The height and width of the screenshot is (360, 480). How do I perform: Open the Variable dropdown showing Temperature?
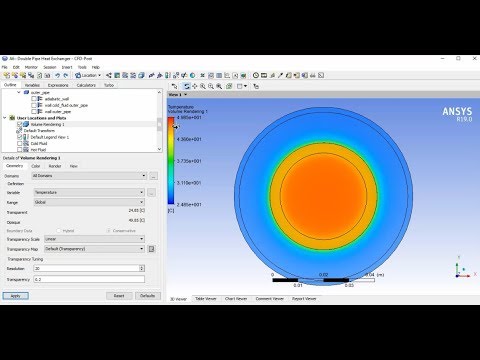pos(89,192)
